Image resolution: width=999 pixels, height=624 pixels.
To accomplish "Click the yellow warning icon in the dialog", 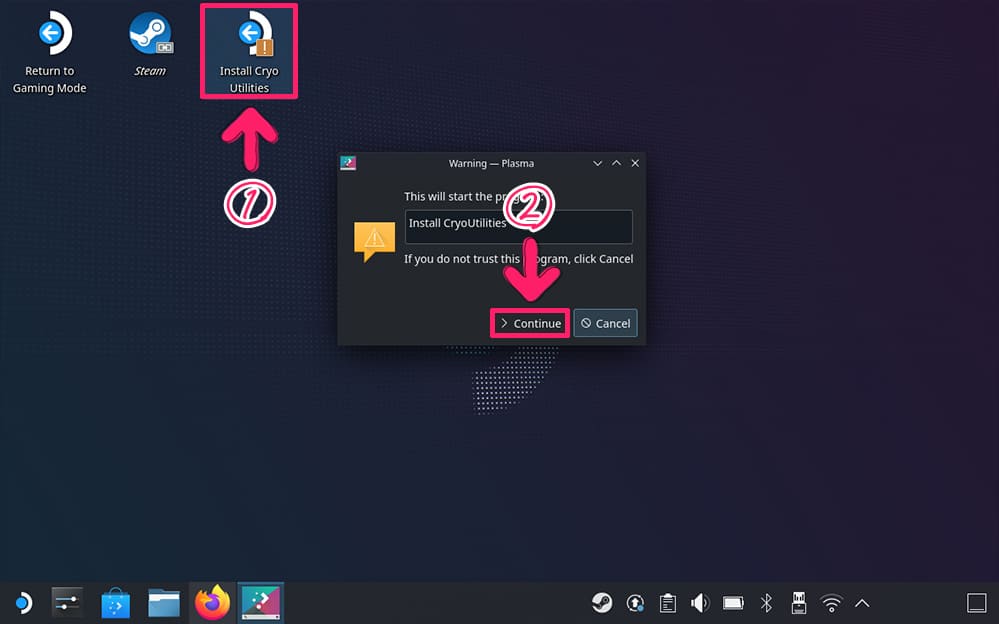I will (x=374, y=242).
